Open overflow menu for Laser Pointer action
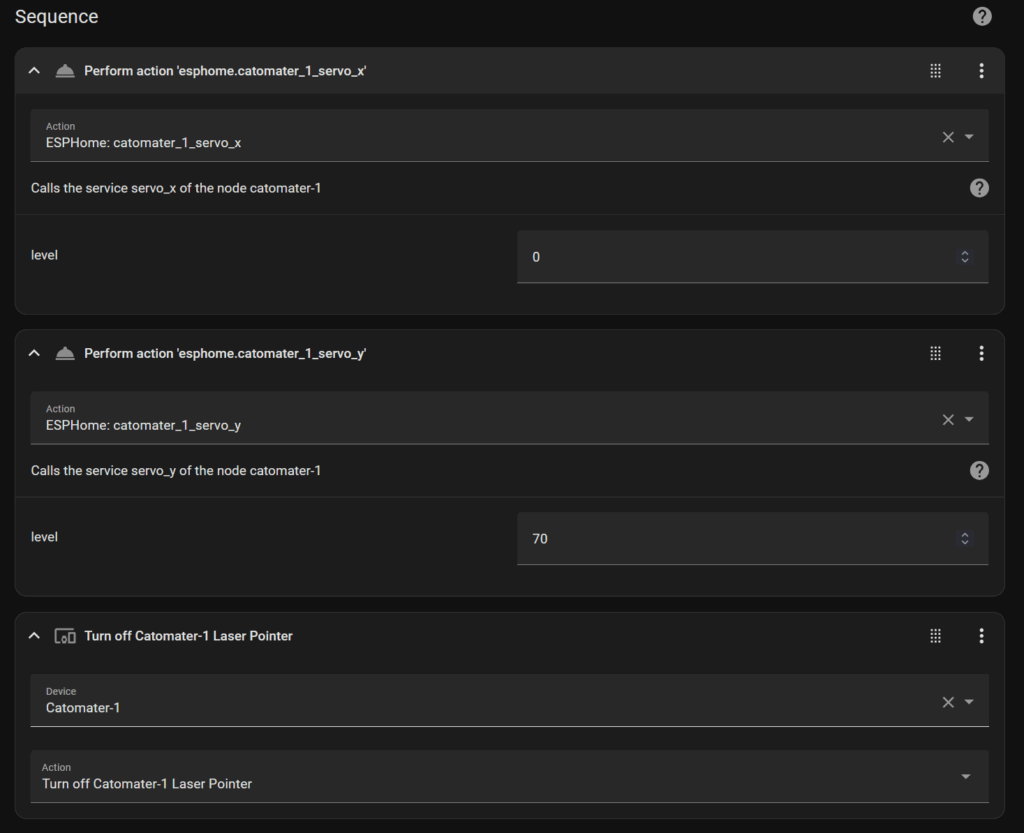The width and height of the screenshot is (1024, 833). click(x=981, y=636)
